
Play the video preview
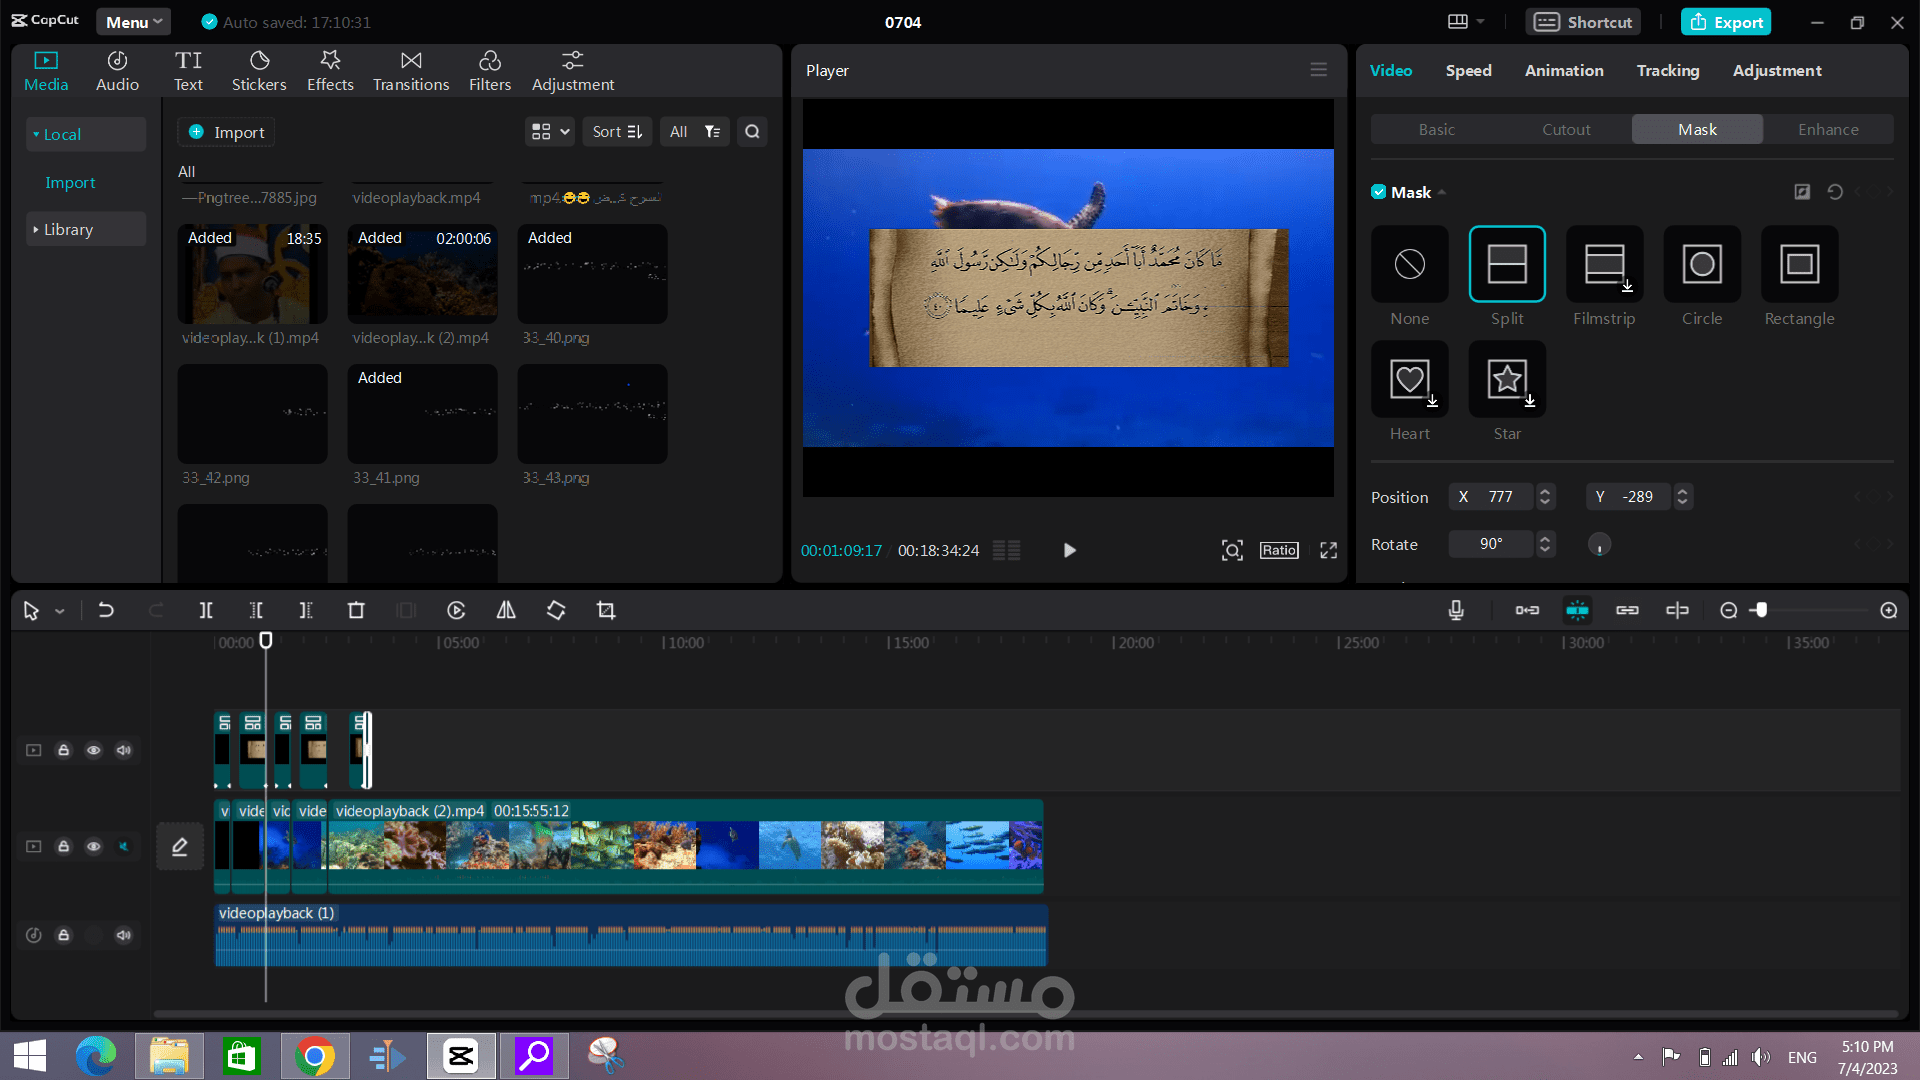[1069, 550]
